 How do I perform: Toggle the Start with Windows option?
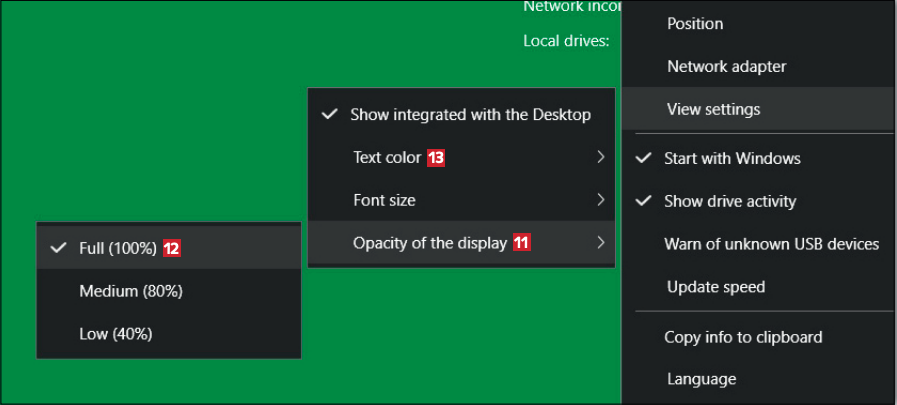click(731, 158)
